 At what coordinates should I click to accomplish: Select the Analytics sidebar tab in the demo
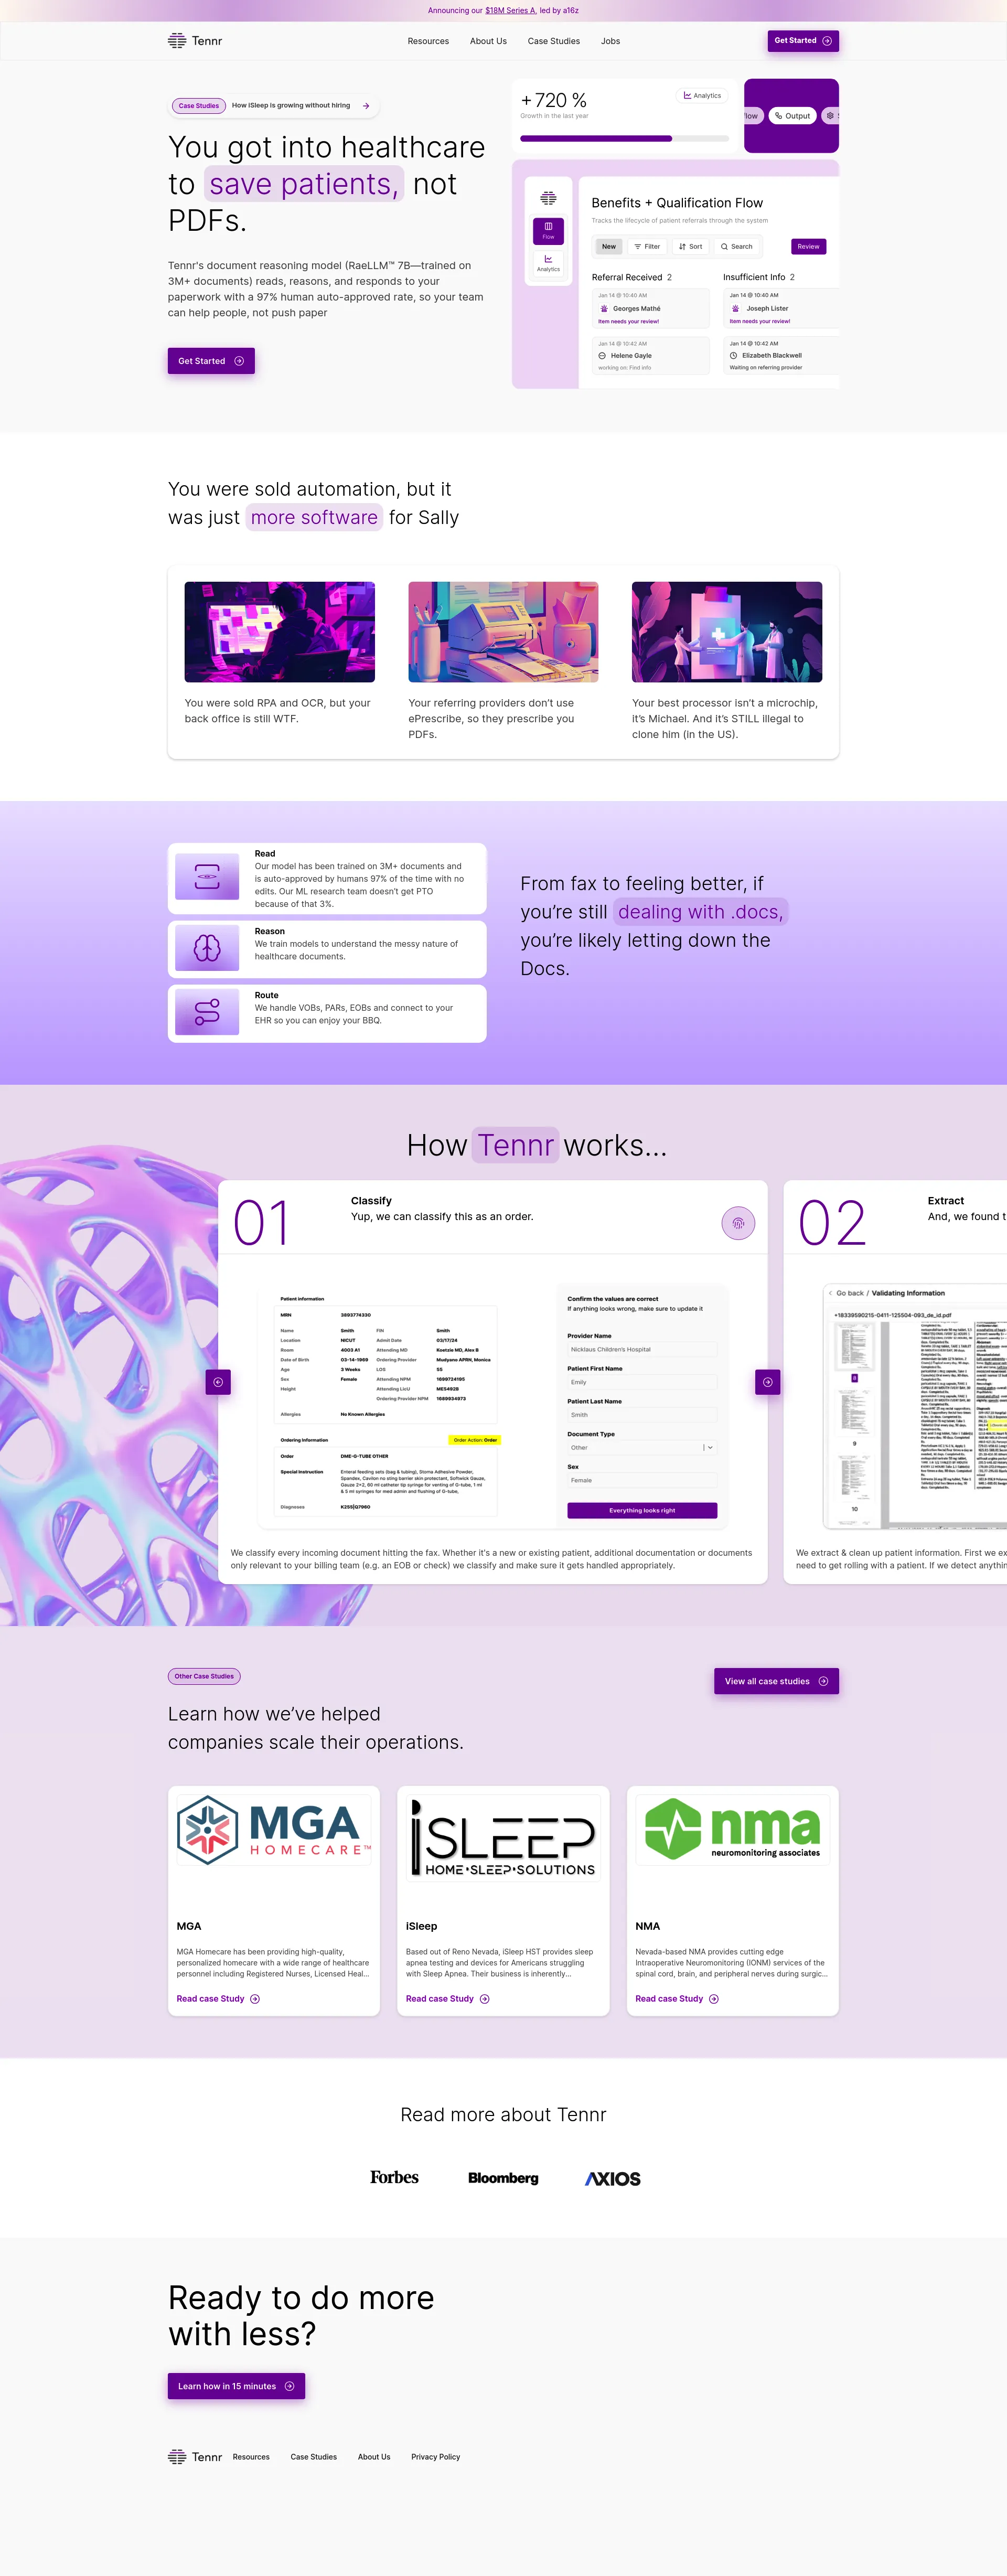[x=548, y=263]
